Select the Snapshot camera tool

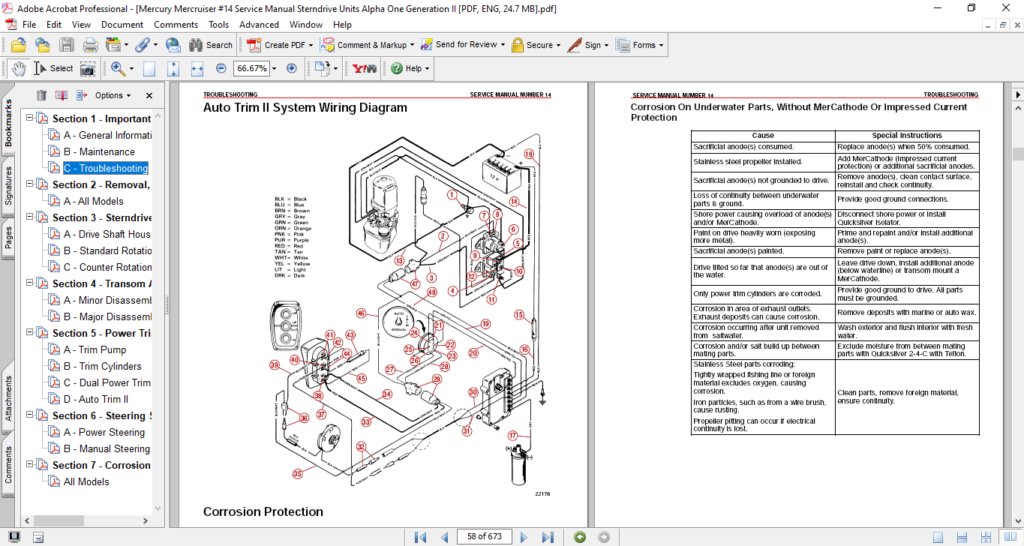(88, 68)
